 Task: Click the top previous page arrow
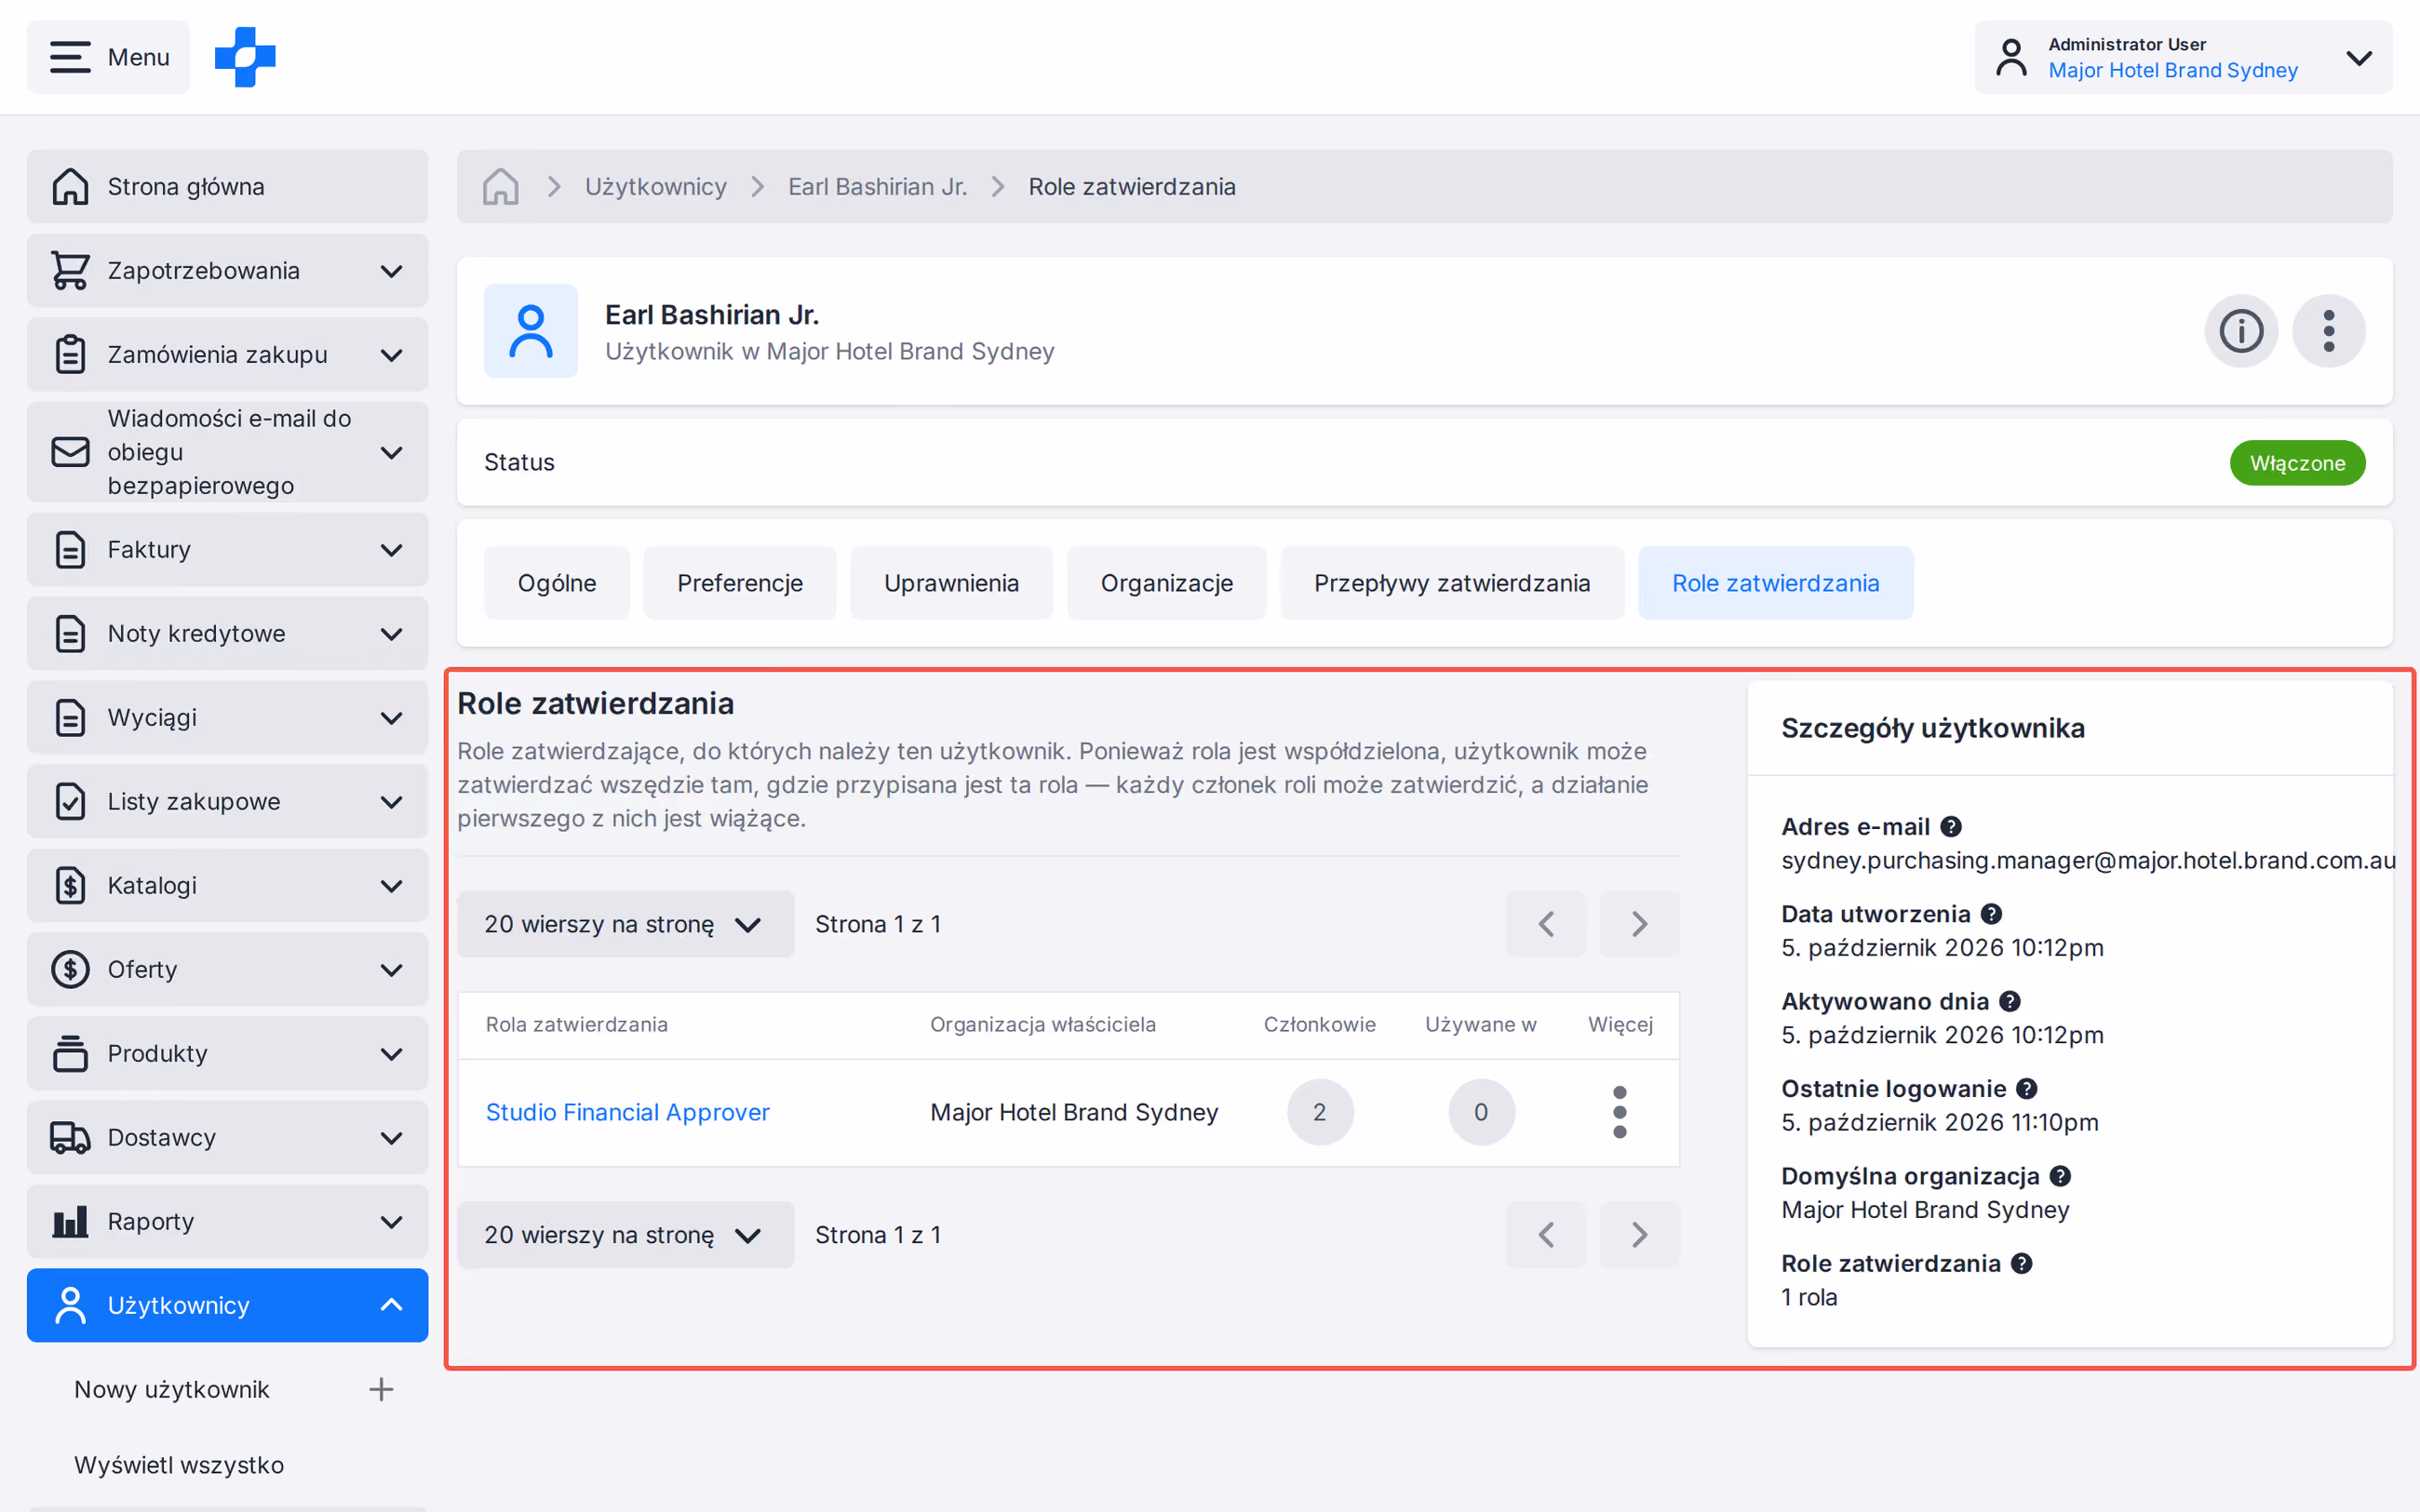[x=1546, y=924]
